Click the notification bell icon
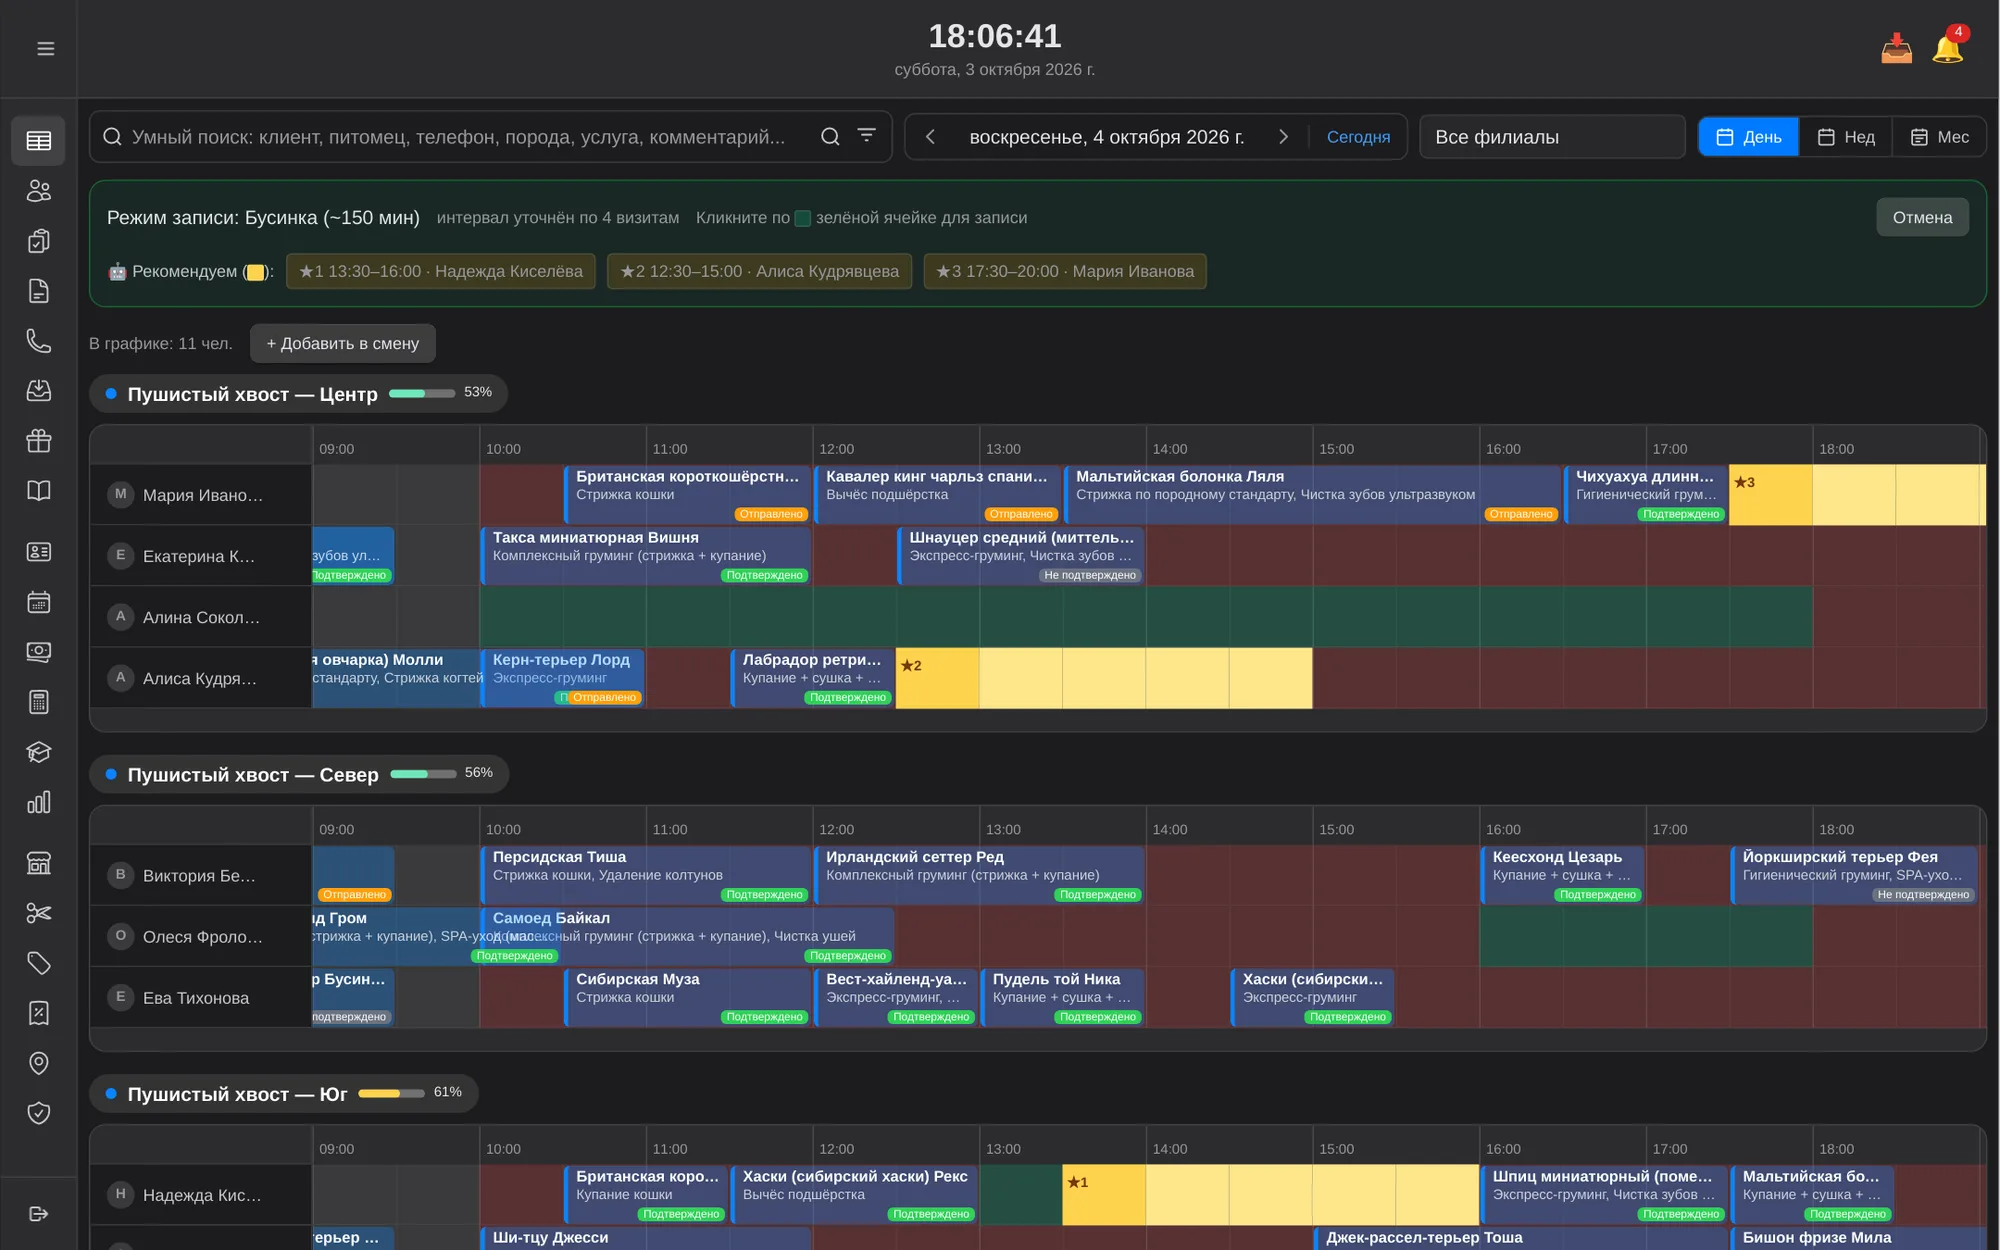Image resolution: width=2000 pixels, height=1250 pixels. [x=1947, y=49]
